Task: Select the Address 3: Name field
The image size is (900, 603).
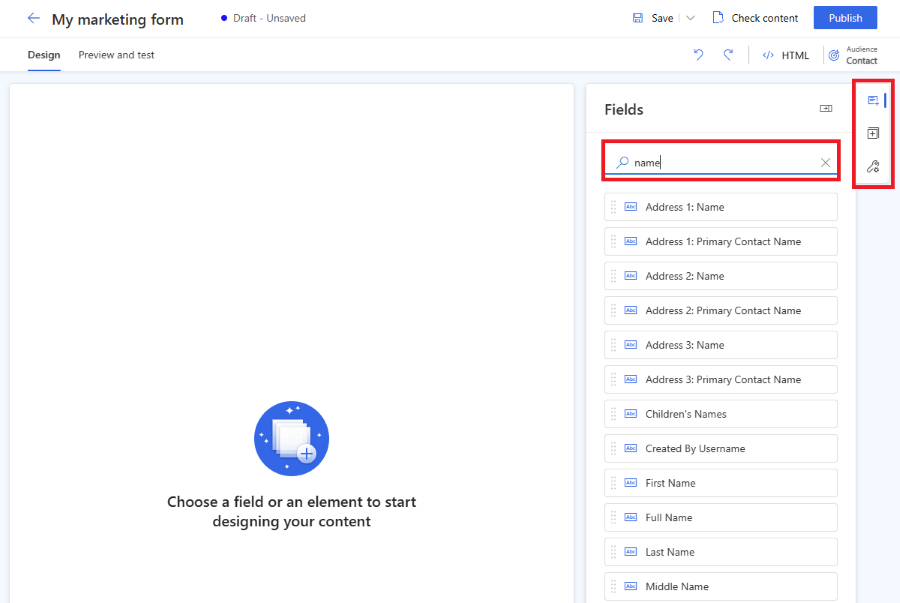Action: tap(720, 345)
